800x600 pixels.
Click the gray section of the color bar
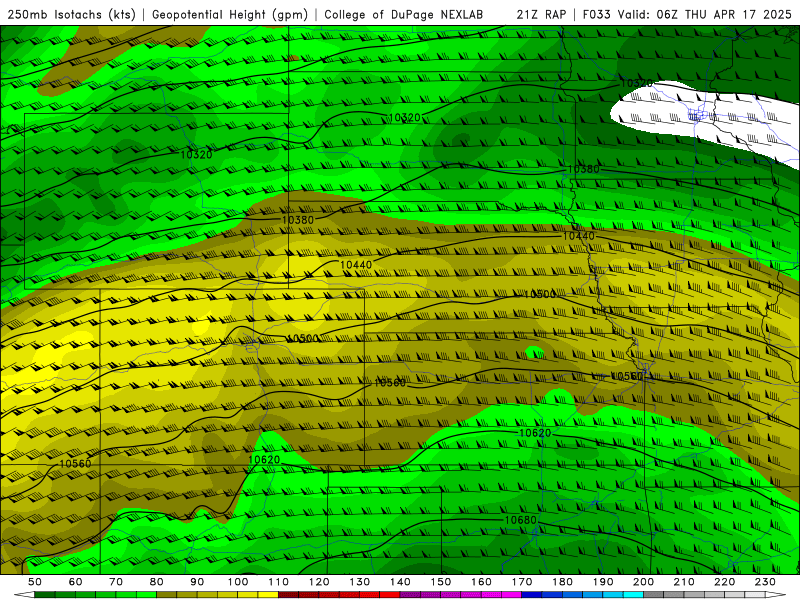[x=704, y=595]
